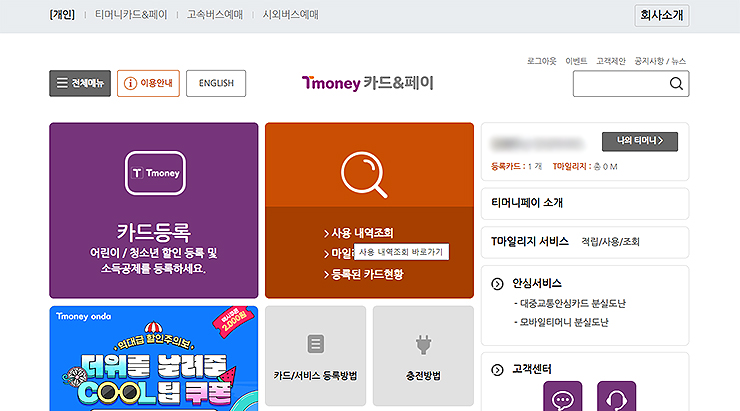The height and width of the screenshot is (411, 740).
Task: Click the 안심서비스 arrow icon
Action: [x=497, y=284]
